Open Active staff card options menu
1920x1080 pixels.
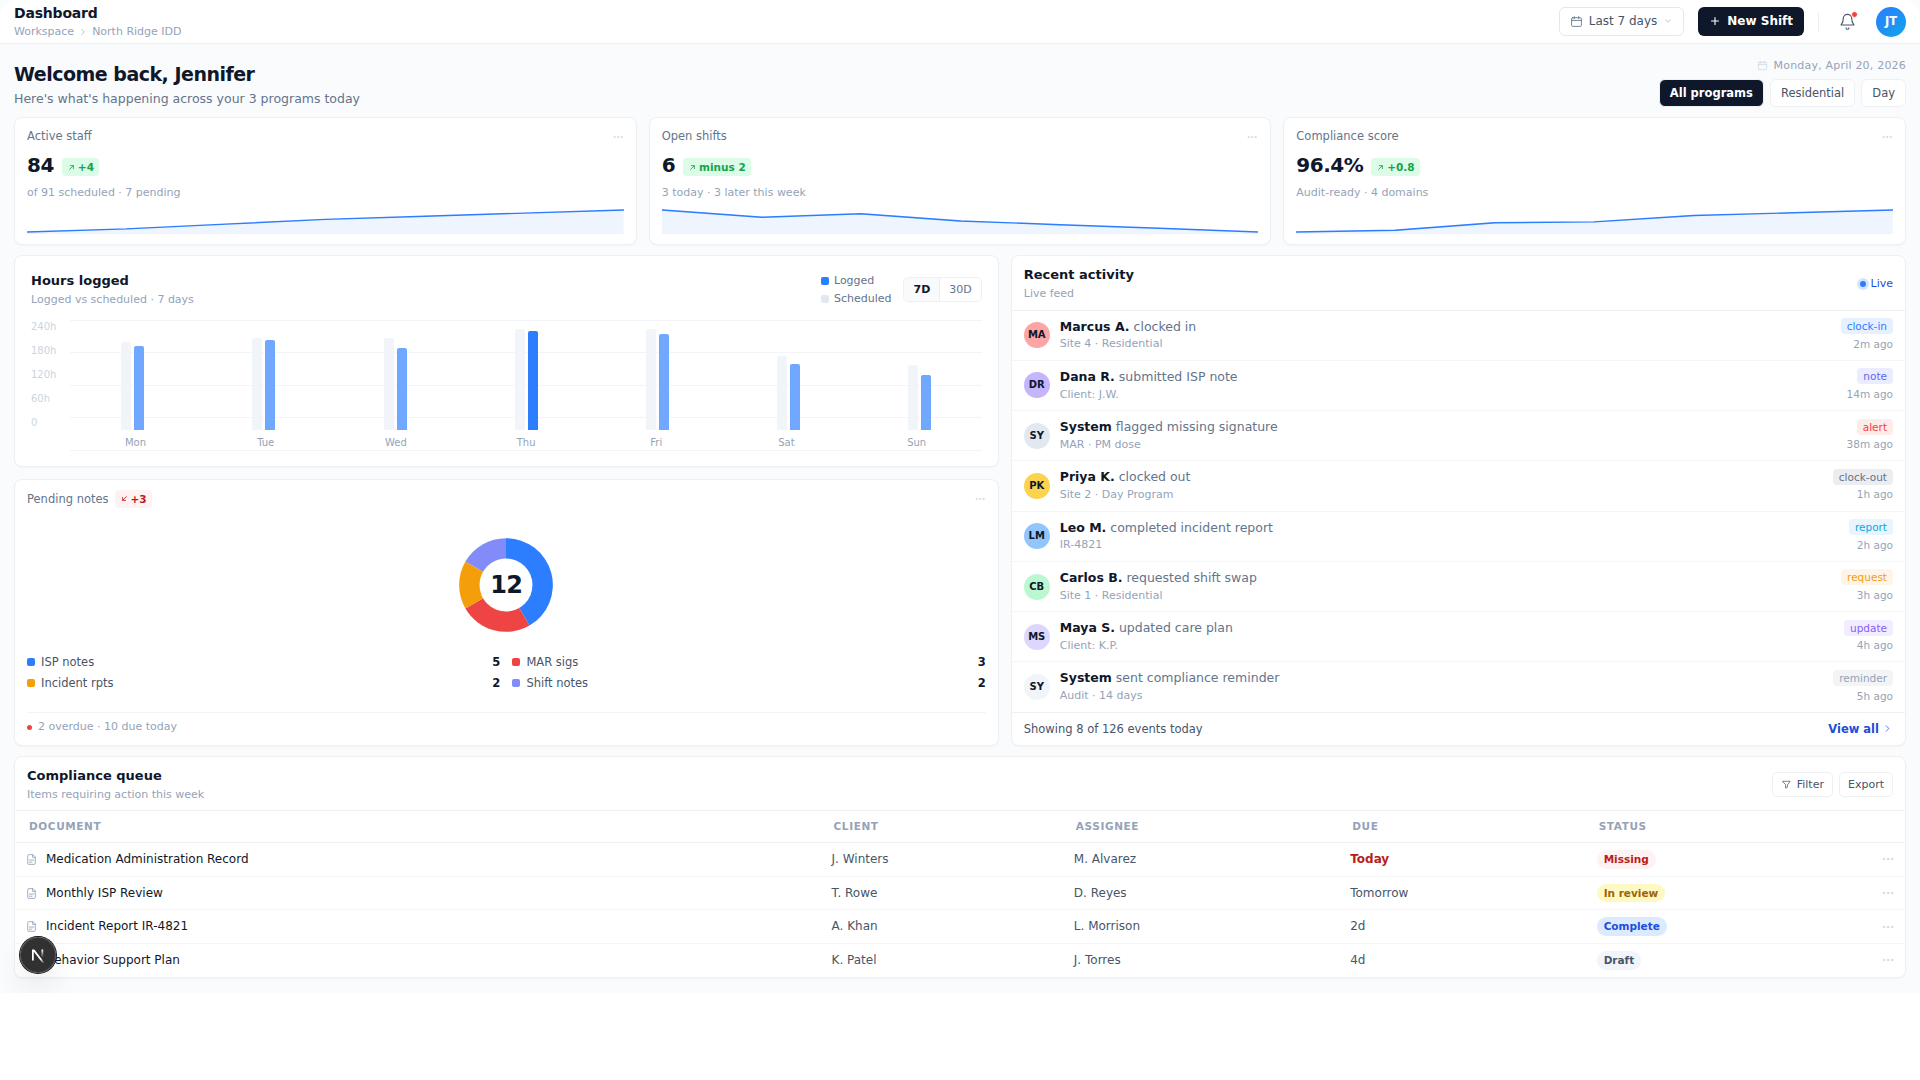coord(618,137)
